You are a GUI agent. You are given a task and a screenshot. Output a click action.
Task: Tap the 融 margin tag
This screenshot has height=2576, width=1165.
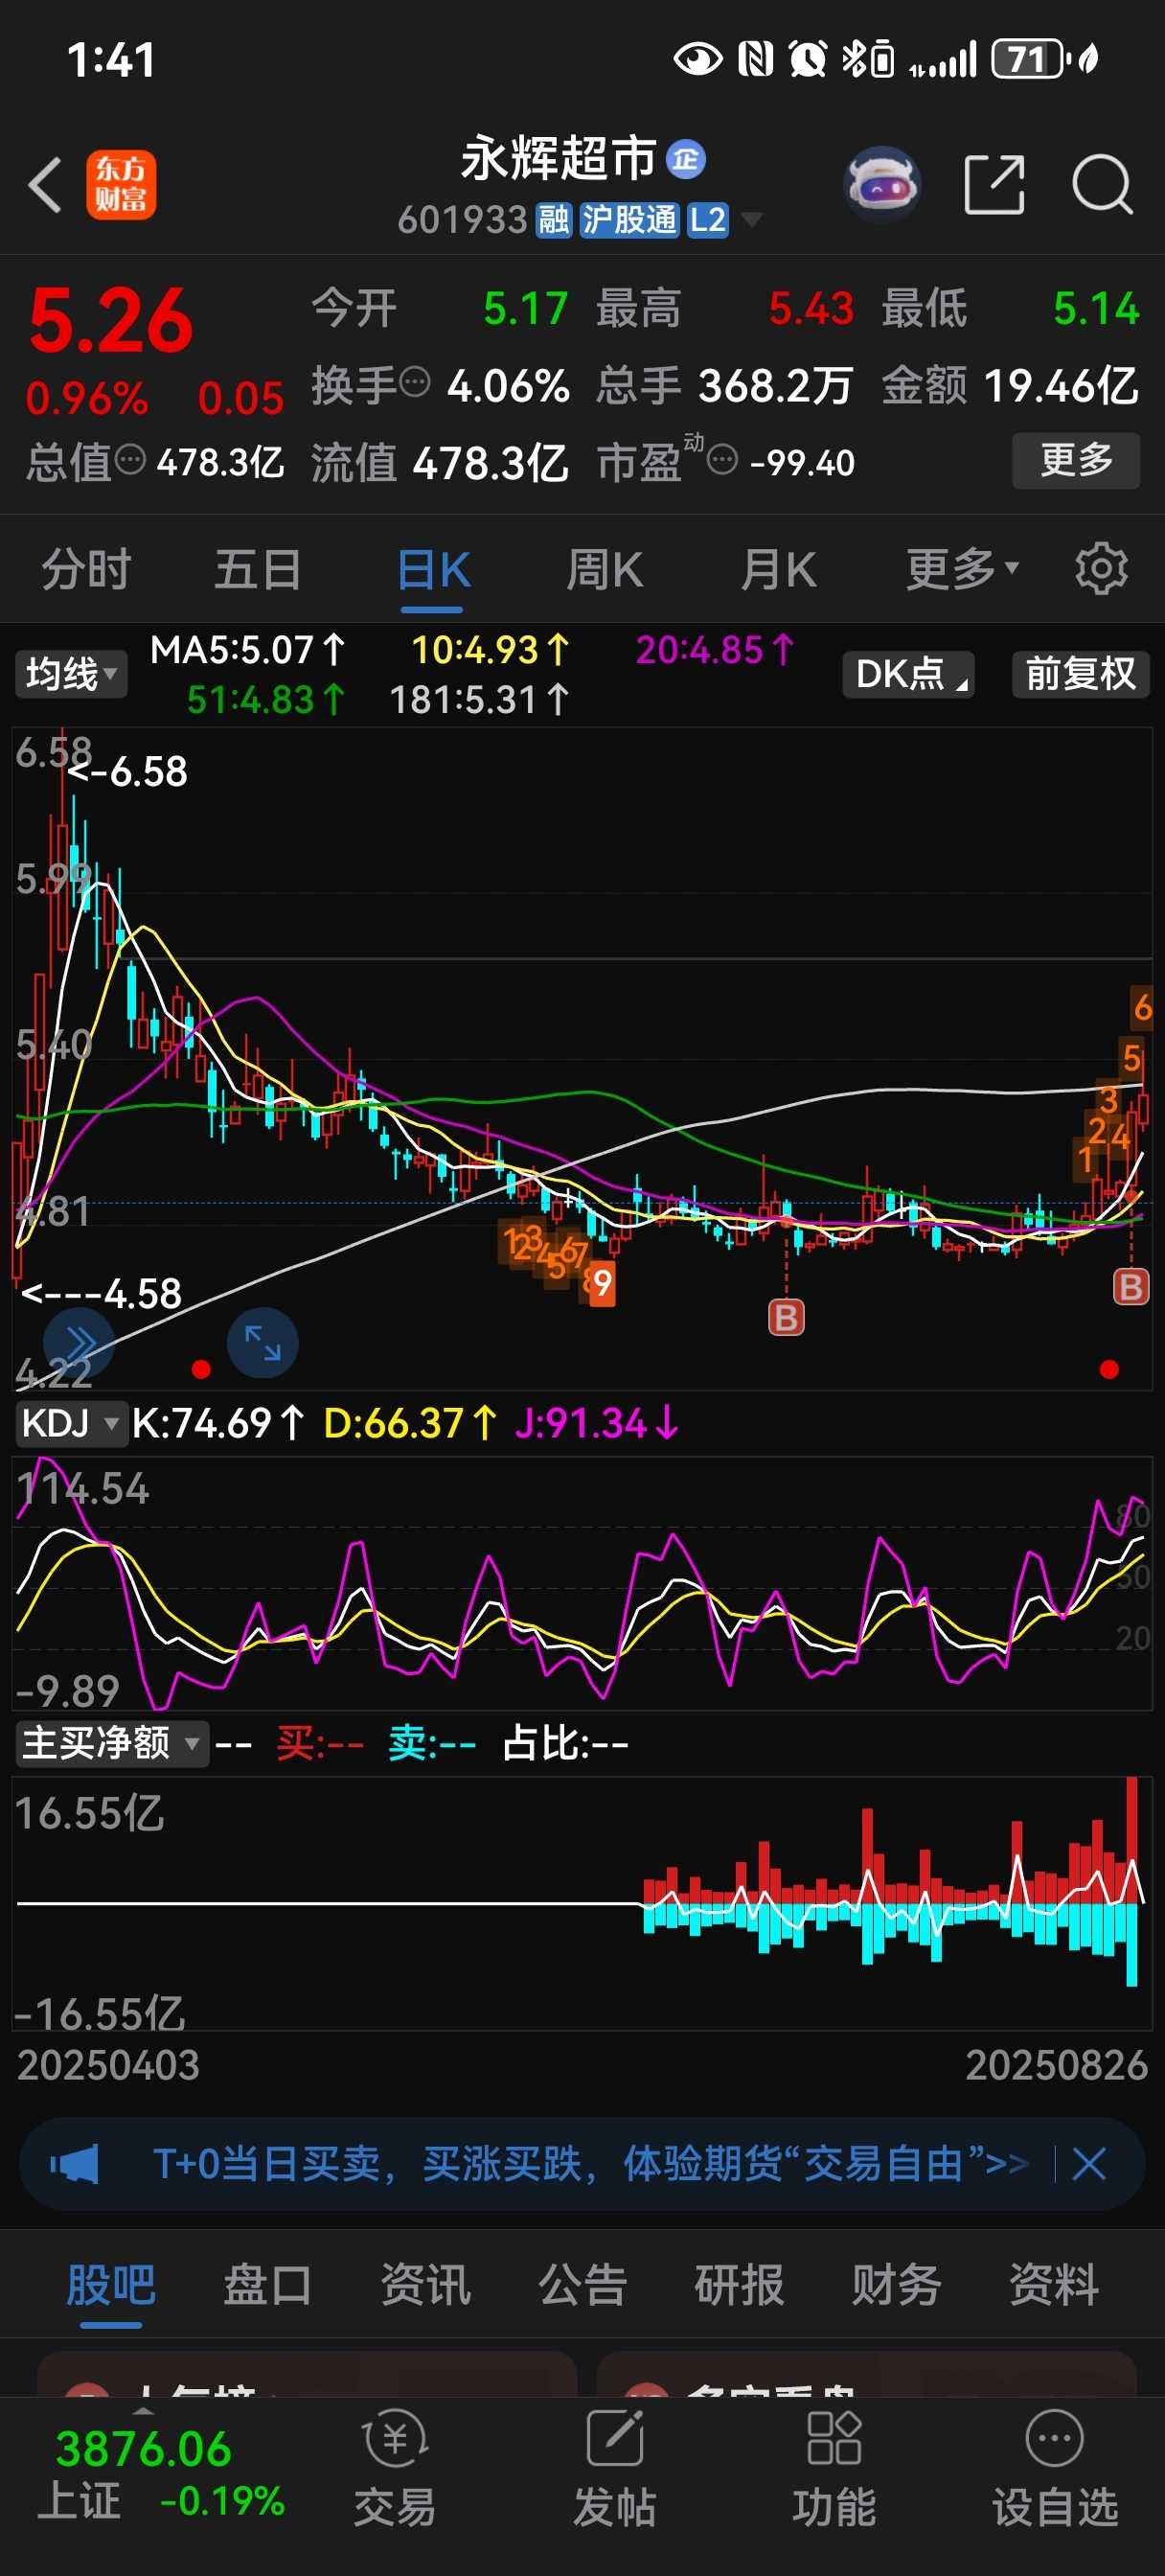click(554, 219)
